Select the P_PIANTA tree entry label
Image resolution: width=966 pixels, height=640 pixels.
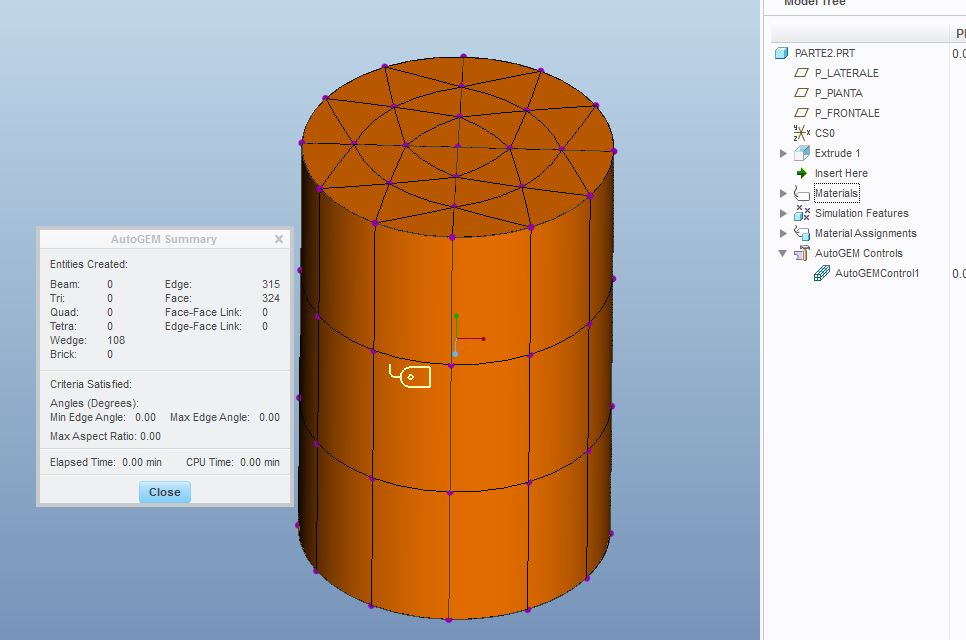[x=838, y=93]
